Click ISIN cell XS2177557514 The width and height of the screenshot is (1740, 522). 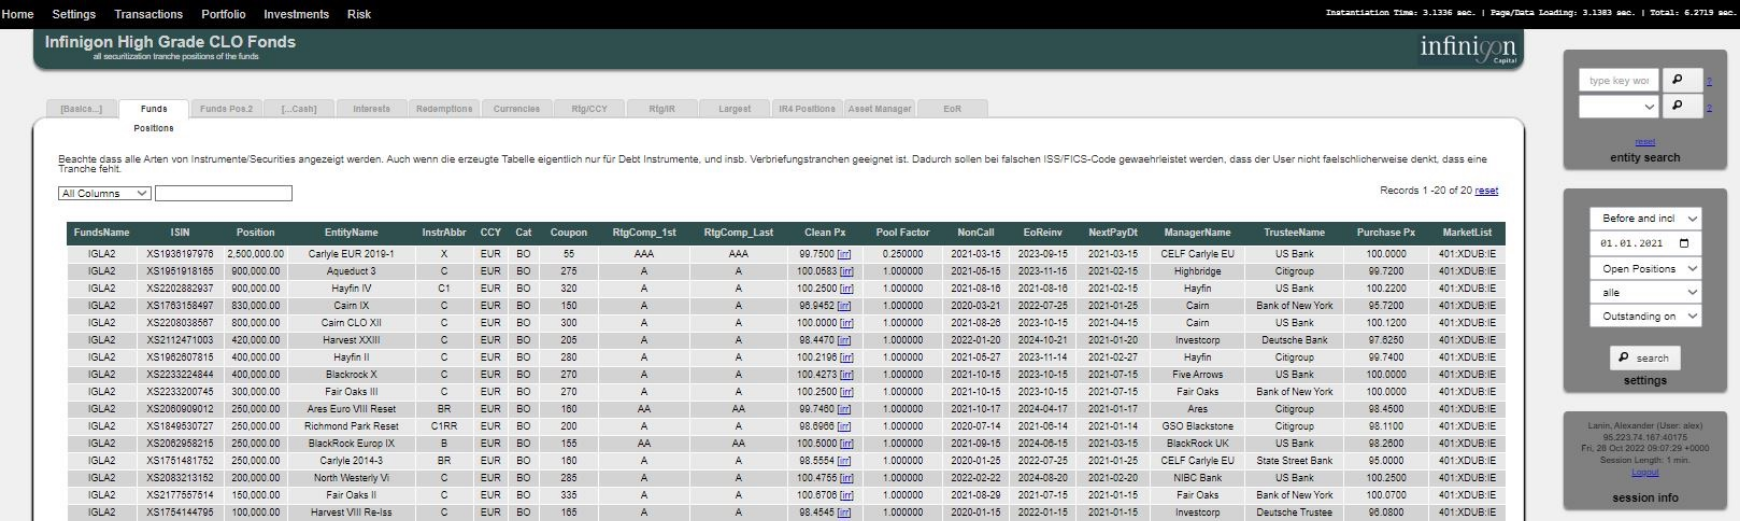180,495
